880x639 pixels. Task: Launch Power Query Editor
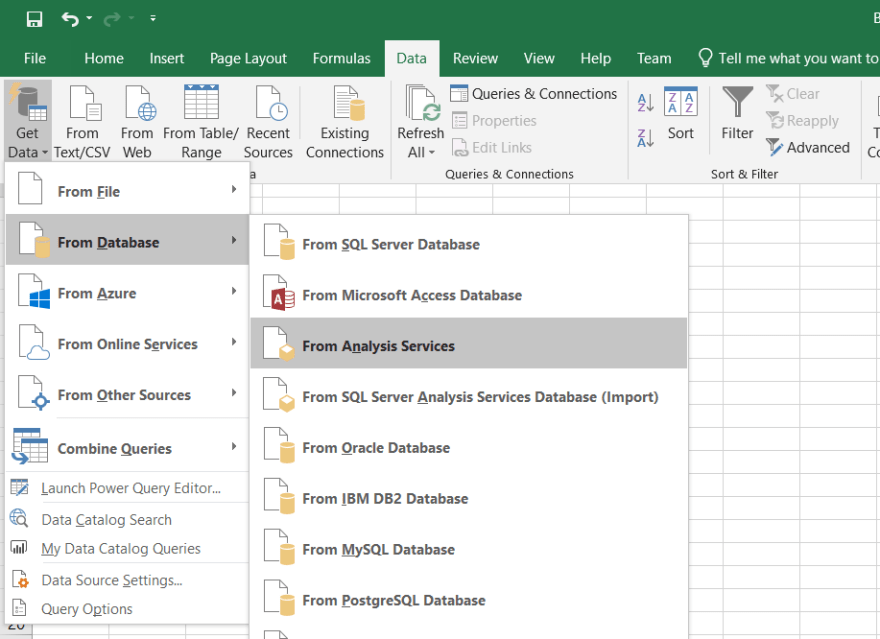pos(127,488)
